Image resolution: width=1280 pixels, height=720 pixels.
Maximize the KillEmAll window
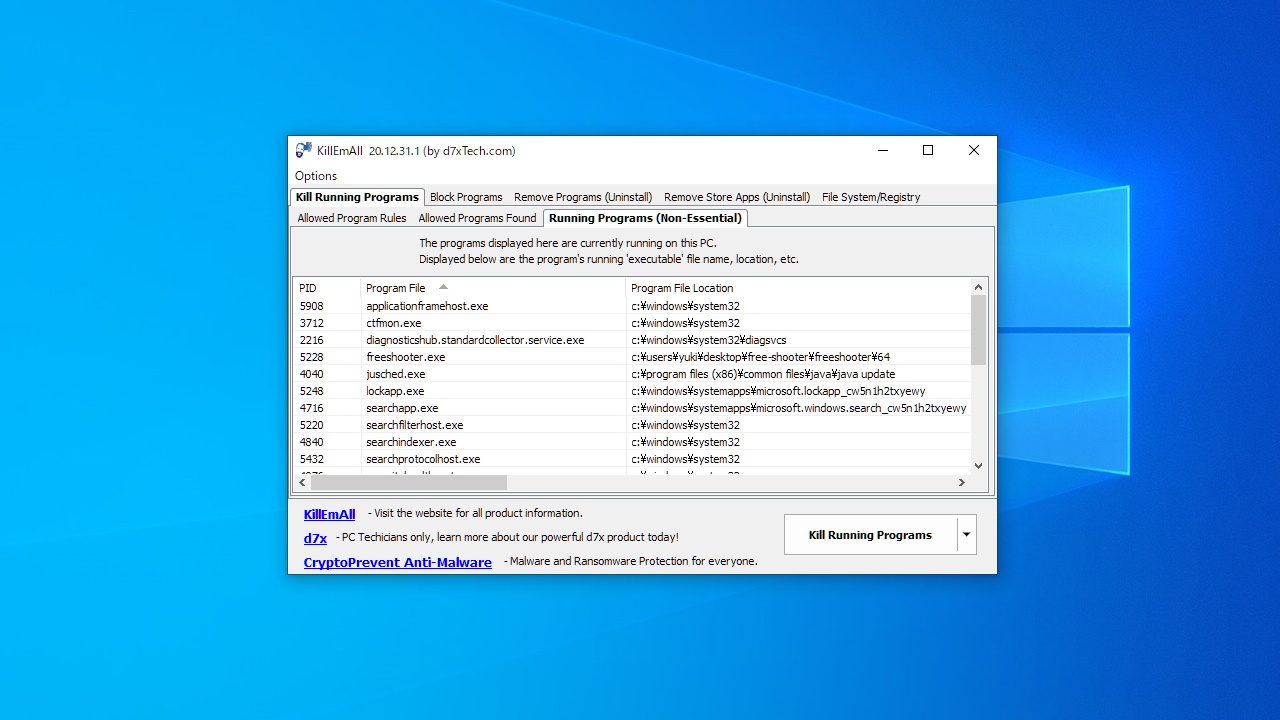click(928, 151)
